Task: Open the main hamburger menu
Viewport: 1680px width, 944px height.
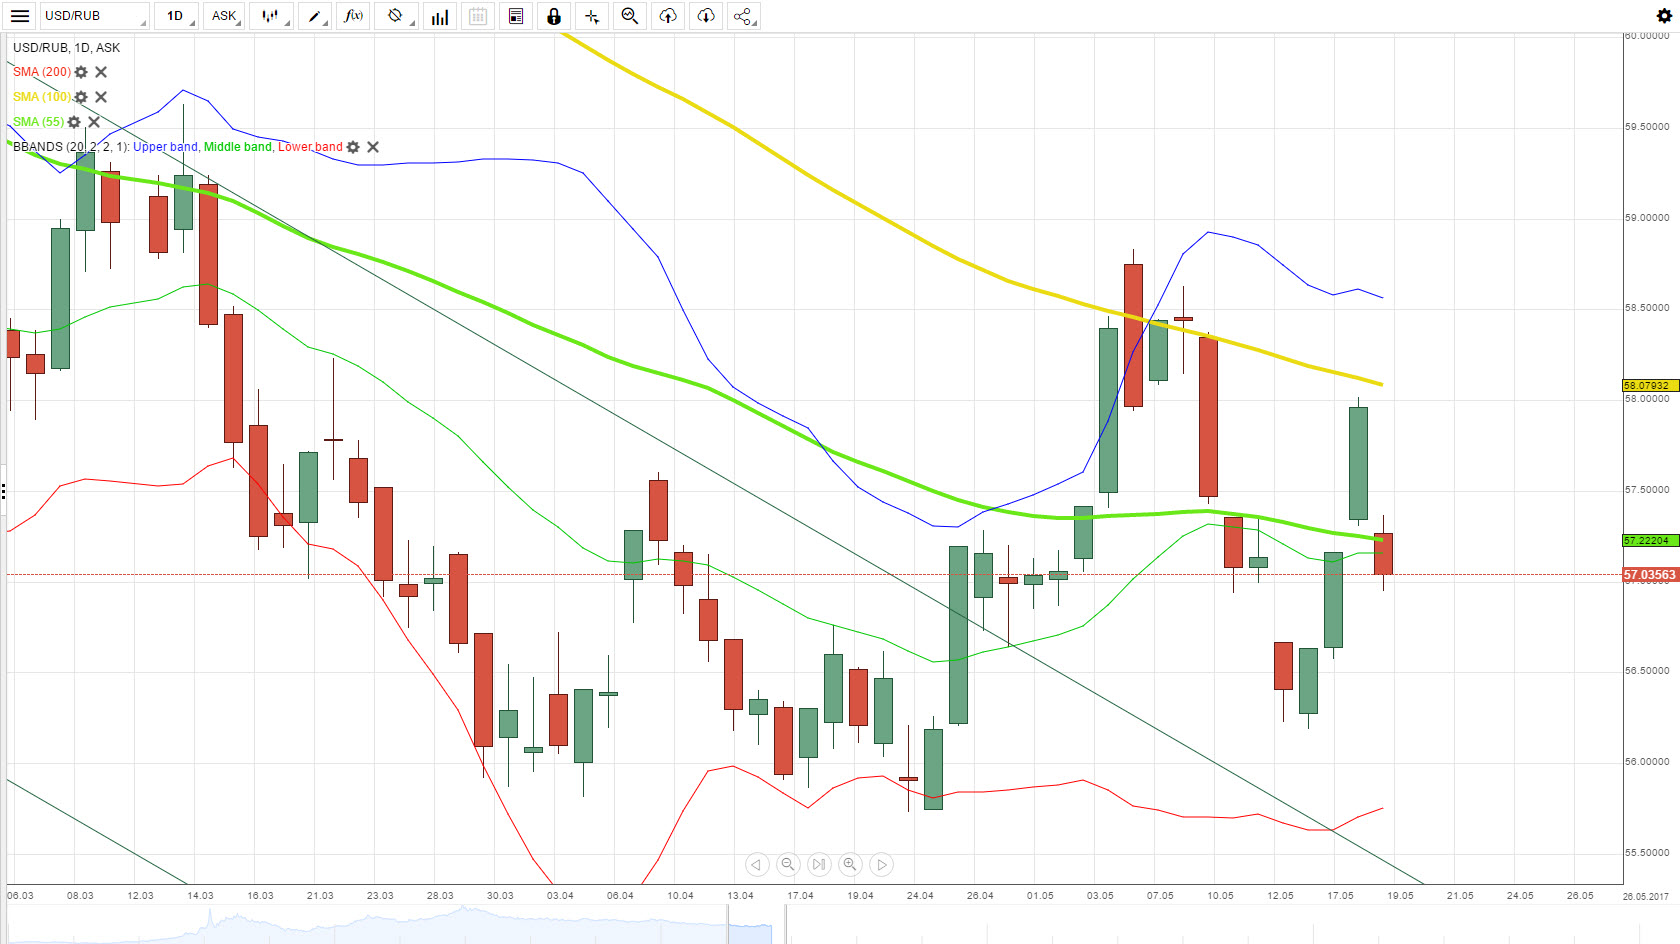Action: (20, 16)
